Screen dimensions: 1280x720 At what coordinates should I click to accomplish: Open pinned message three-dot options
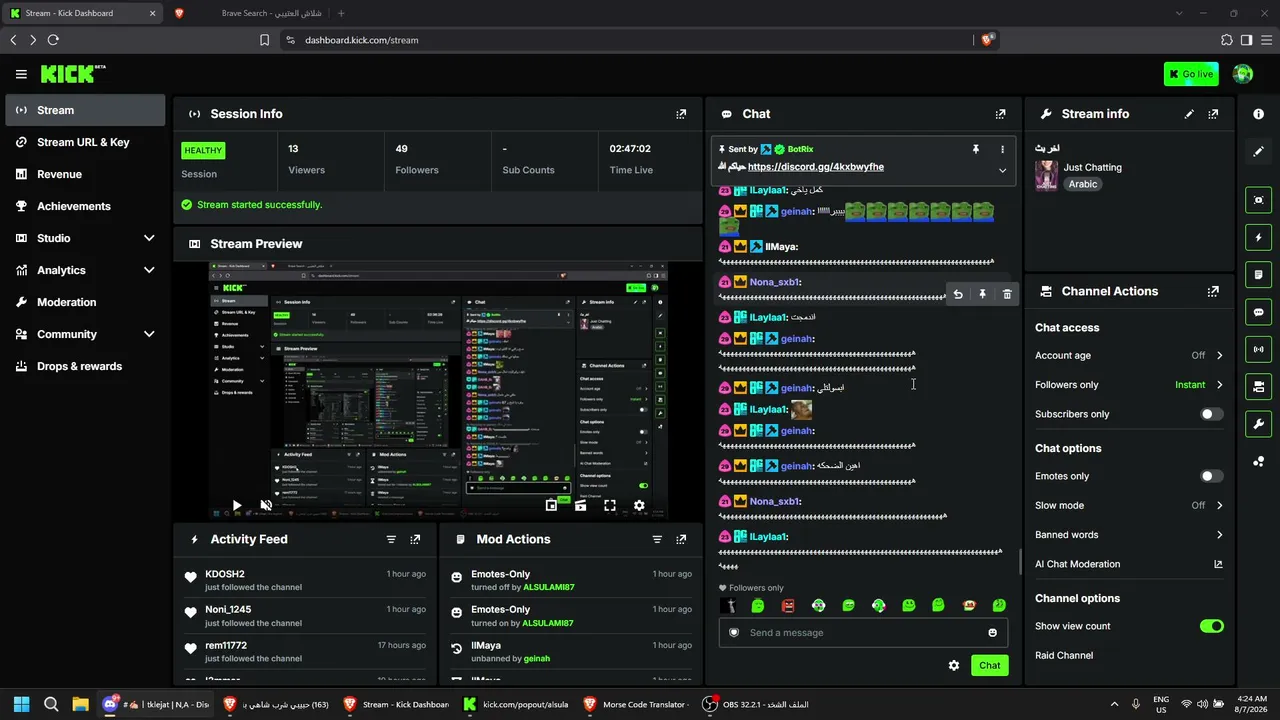click(x=1002, y=149)
